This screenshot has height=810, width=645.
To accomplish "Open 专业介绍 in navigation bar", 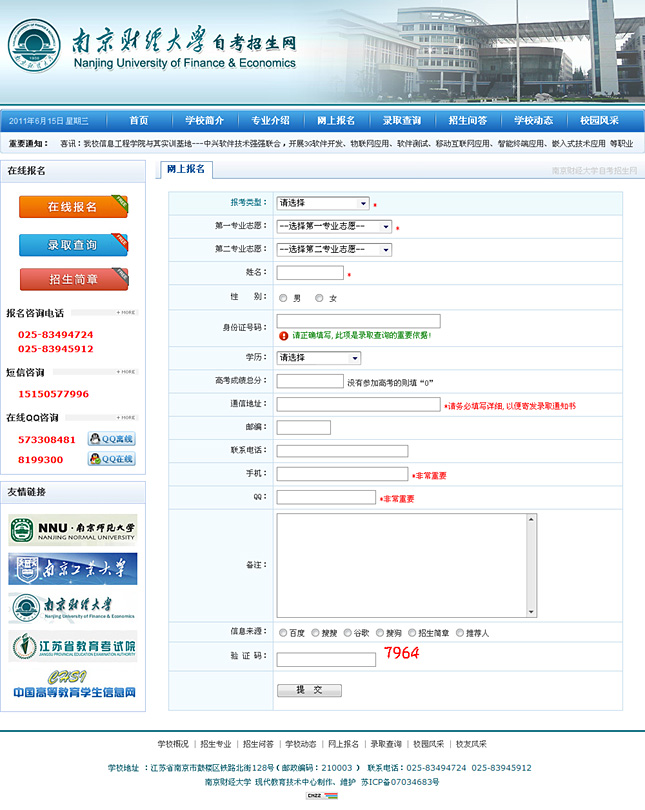I will click(270, 120).
